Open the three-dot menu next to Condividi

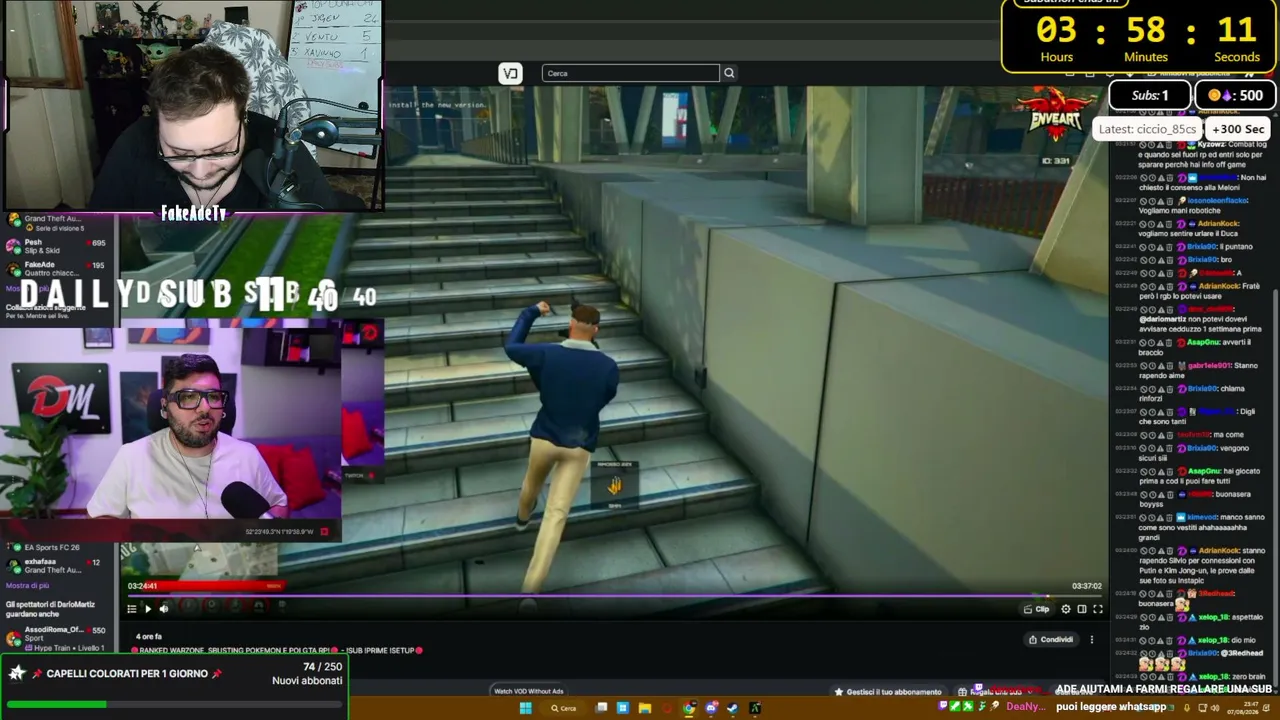pyautogui.click(x=1092, y=640)
